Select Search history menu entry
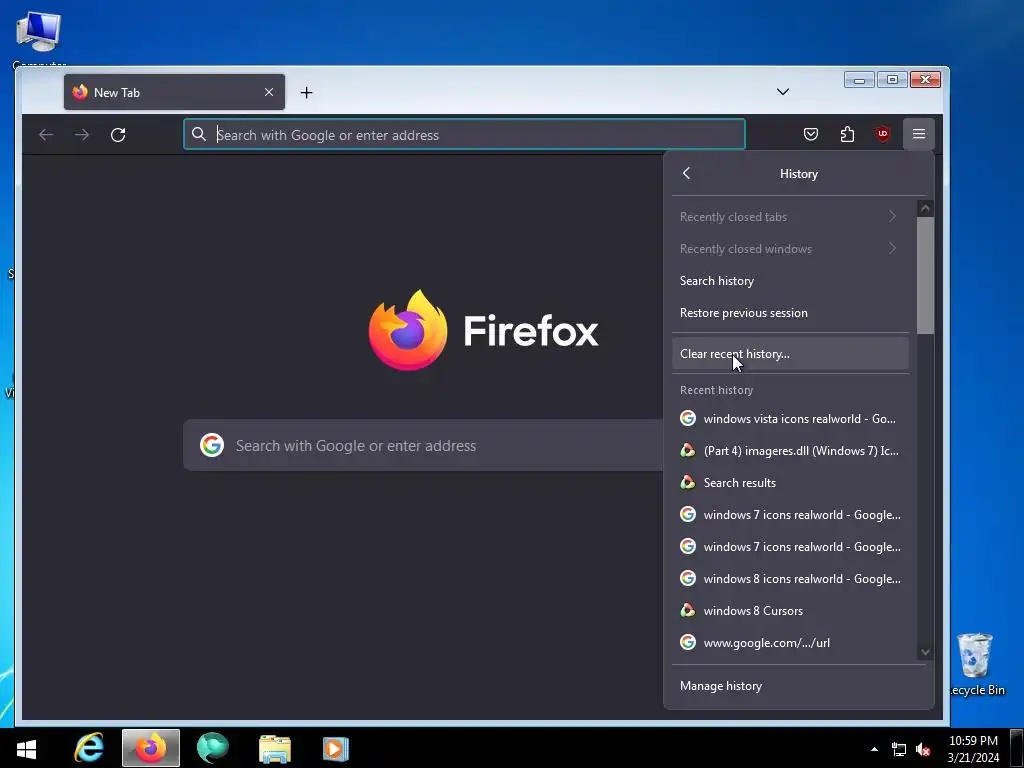 [790, 281]
